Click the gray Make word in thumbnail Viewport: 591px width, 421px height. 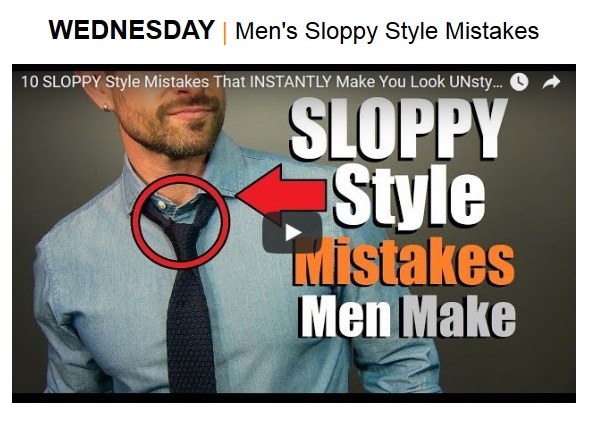(459, 315)
